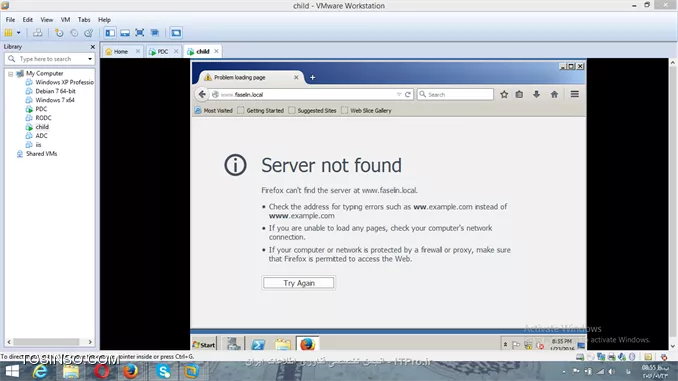Image resolution: width=678 pixels, height=381 pixels.
Task: Open Firefox downloads arrow icon
Action: pyautogui.click(x=536, y=94)
